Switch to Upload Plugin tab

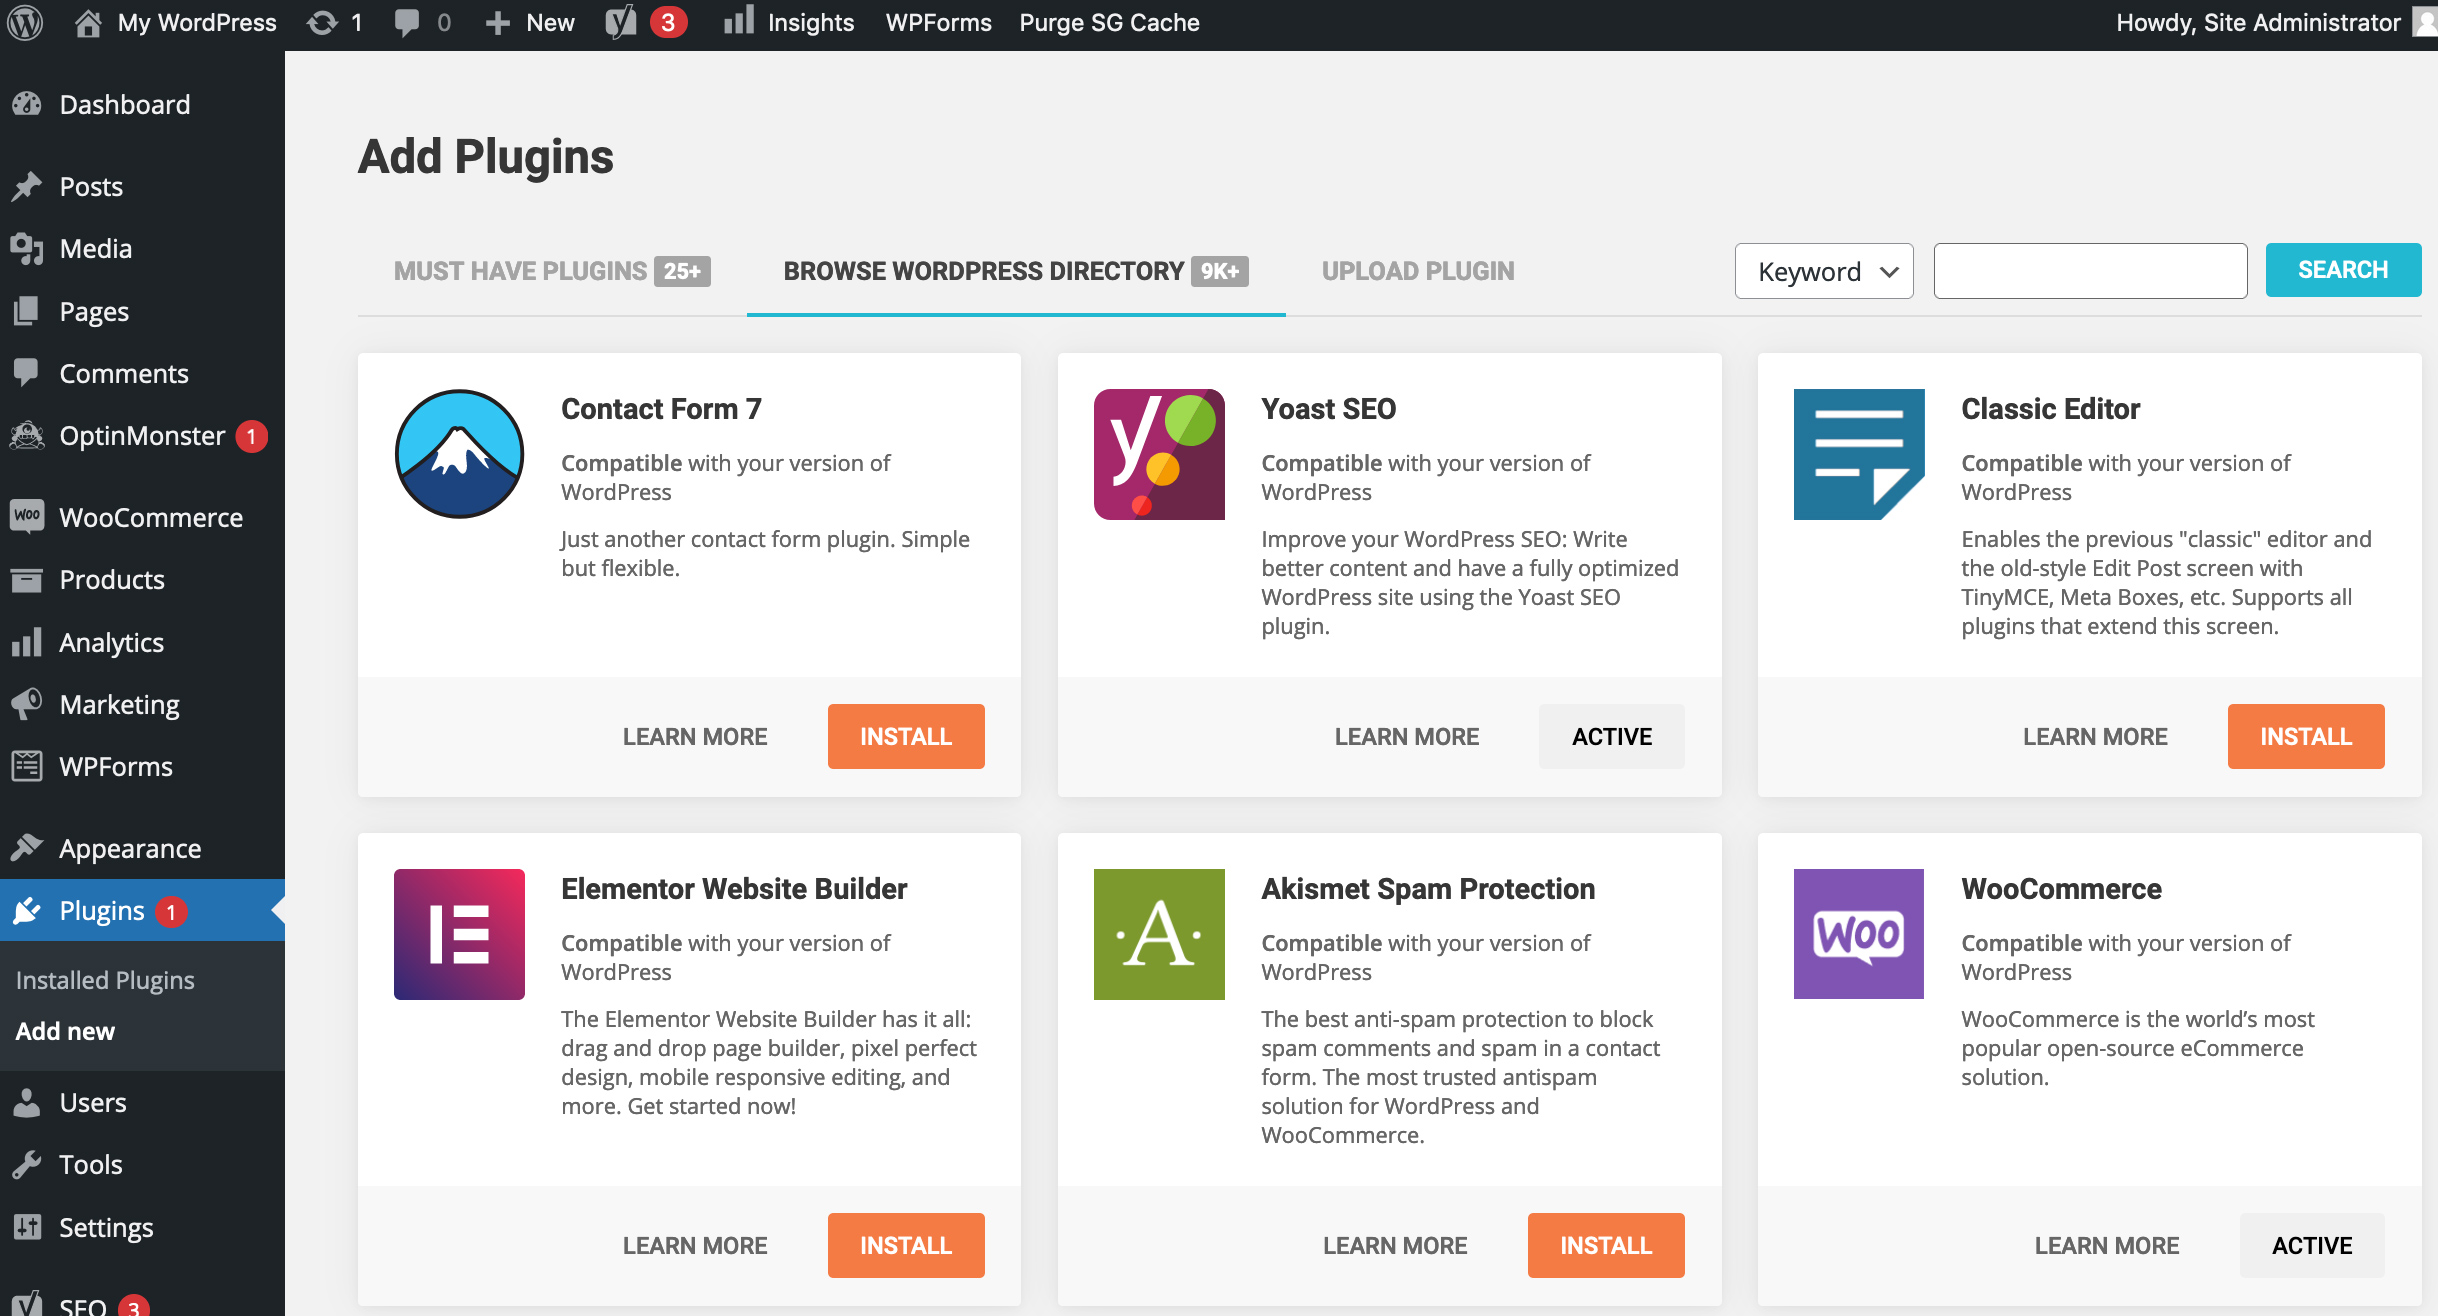click(x=1418, y=271)
